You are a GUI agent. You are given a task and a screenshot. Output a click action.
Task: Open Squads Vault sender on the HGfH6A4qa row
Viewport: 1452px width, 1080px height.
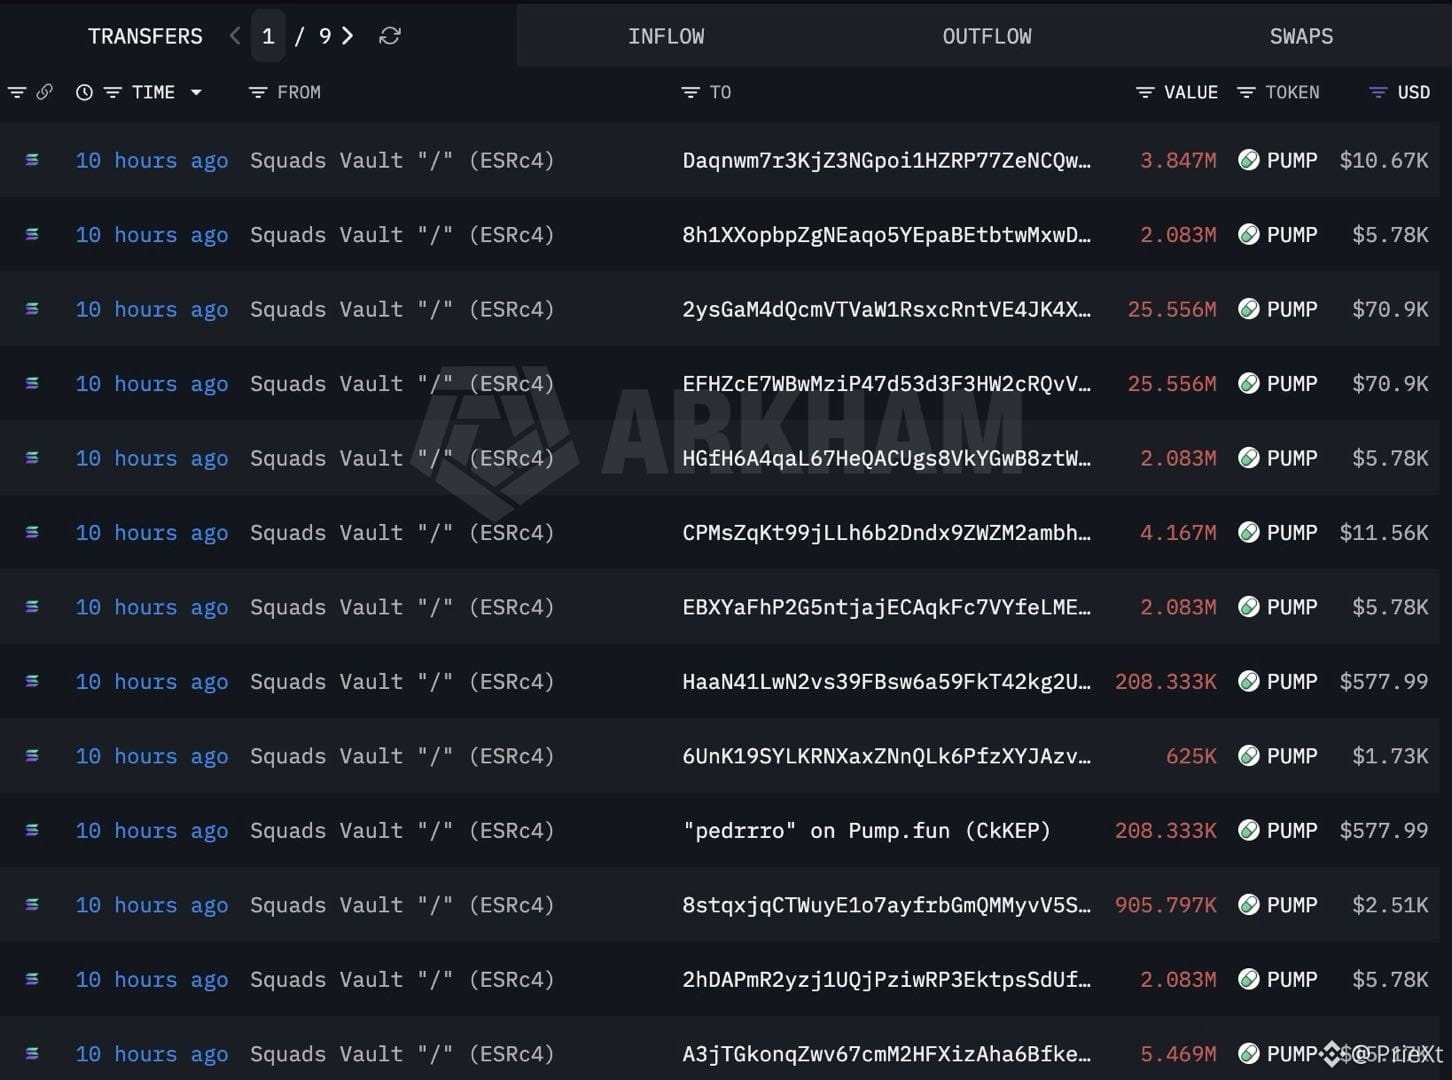tap(402, 458)
